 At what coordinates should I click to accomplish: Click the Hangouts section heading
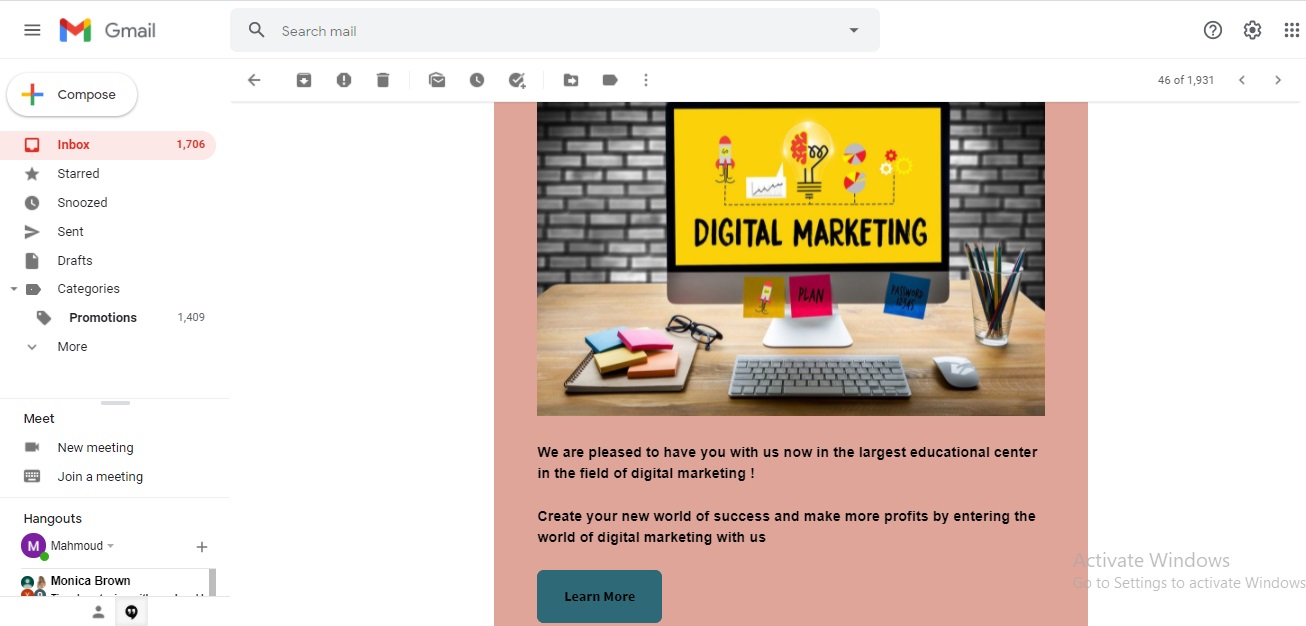[53, 519]
